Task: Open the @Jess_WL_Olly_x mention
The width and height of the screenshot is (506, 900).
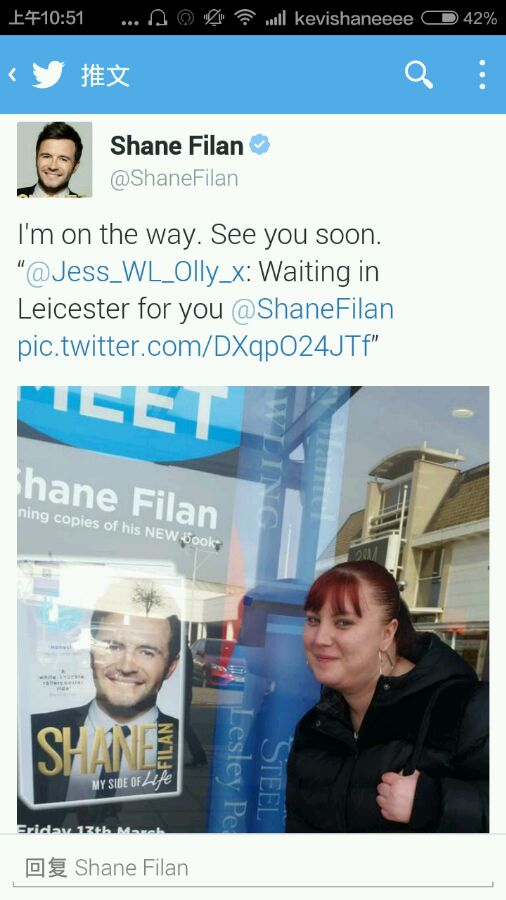Action: pyautogui.click(x=135, y=272)
